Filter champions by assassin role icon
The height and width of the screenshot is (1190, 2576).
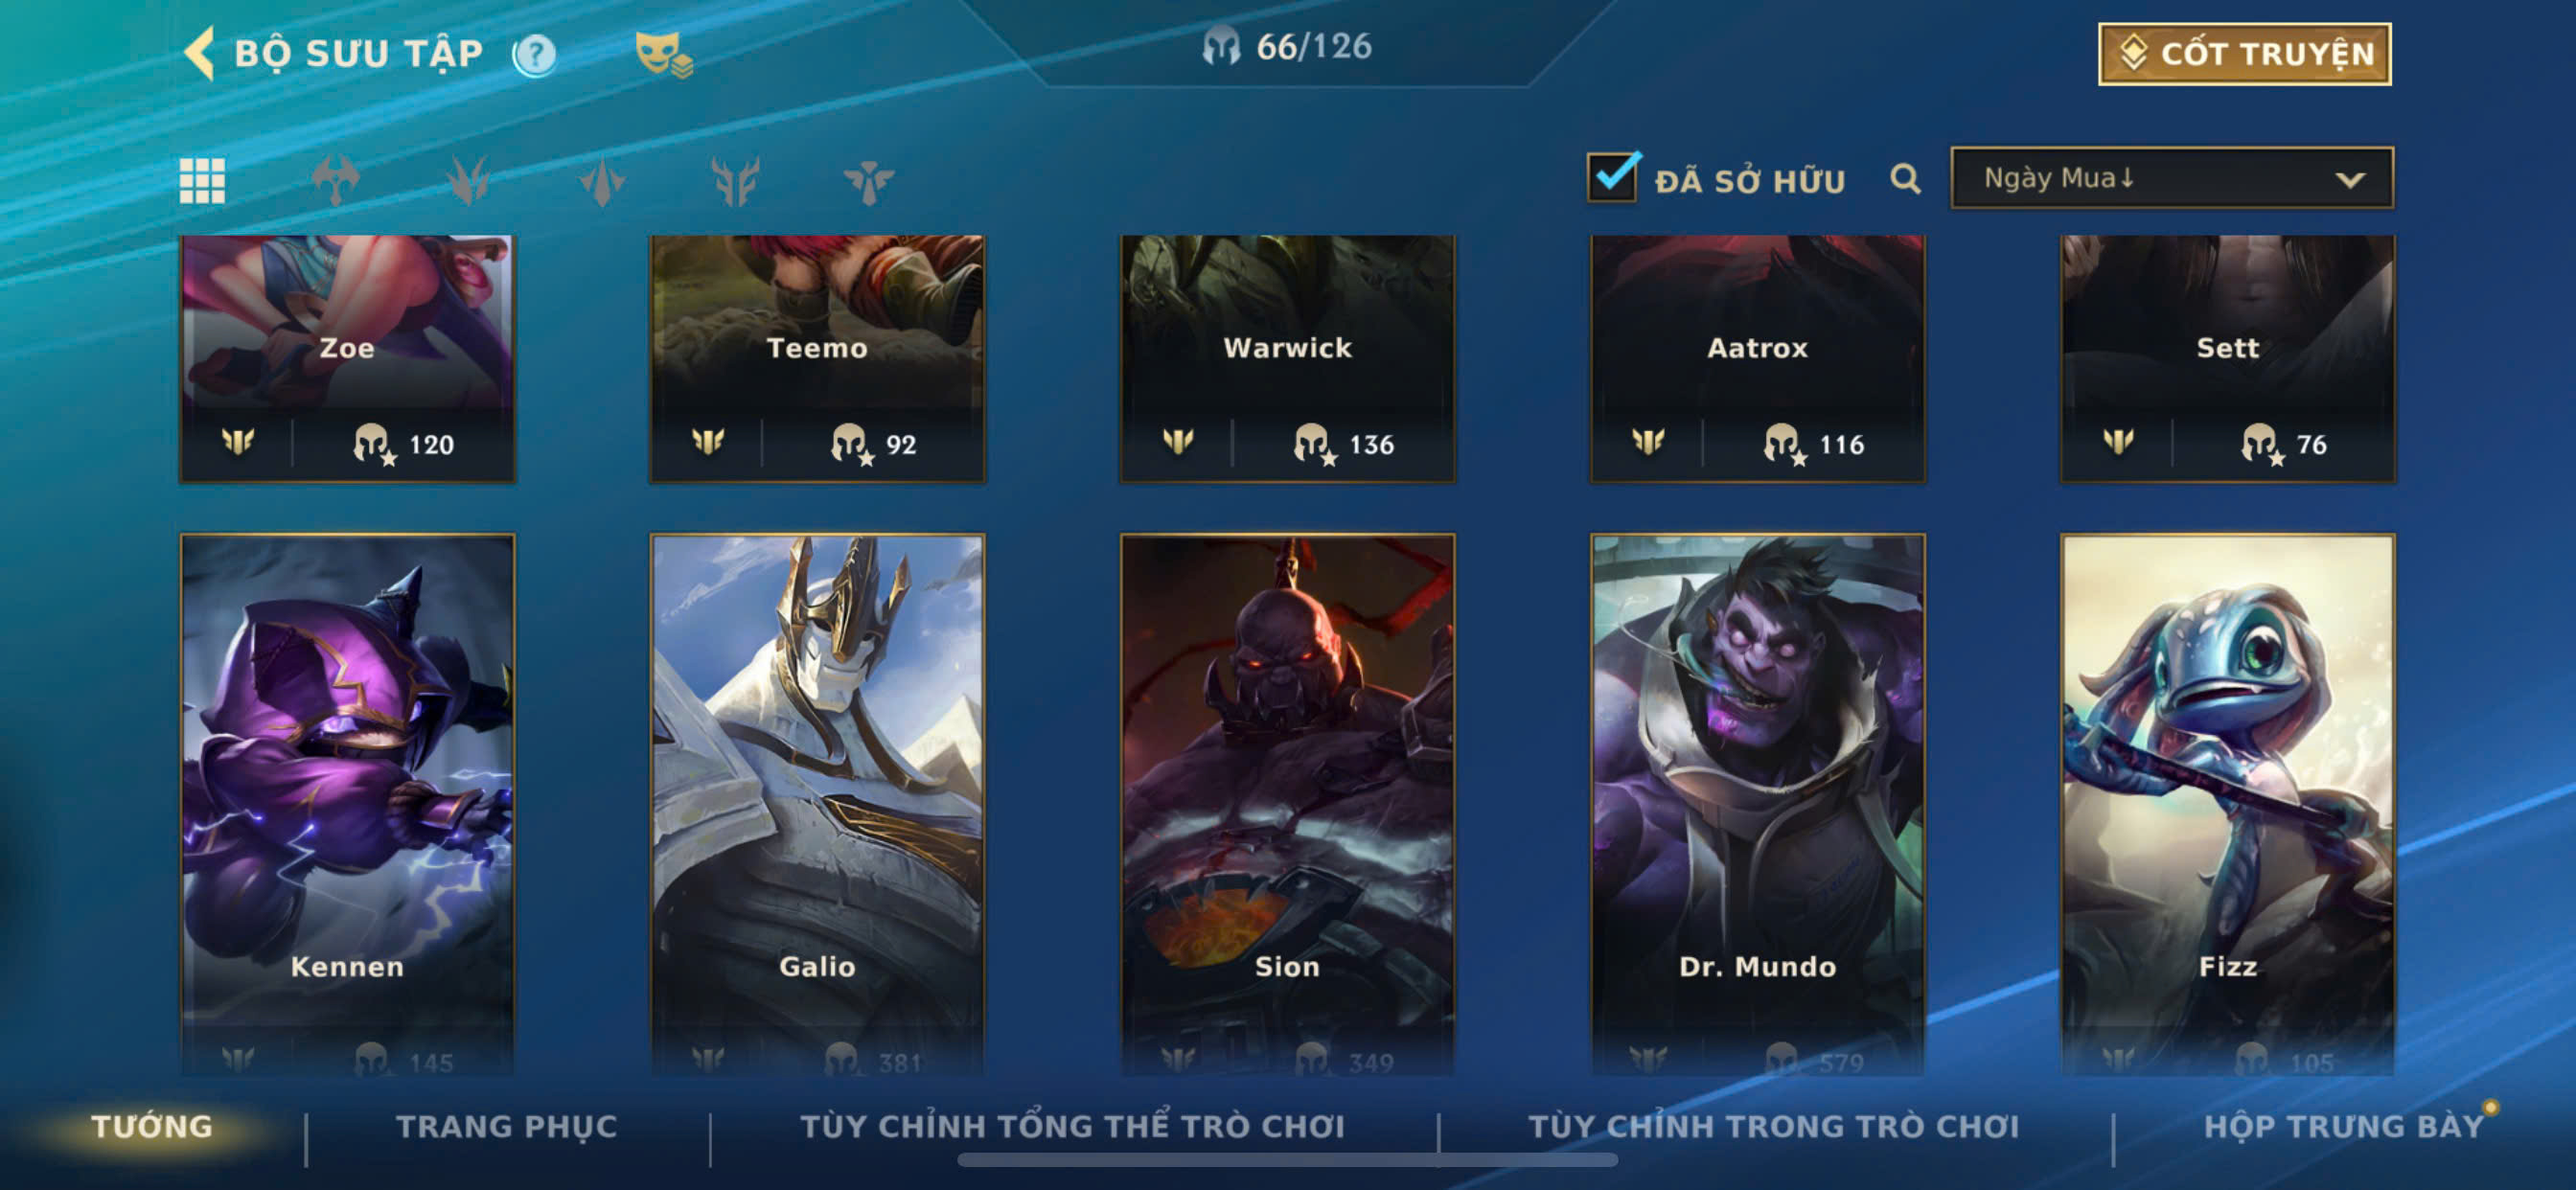[x=468, y=181]
